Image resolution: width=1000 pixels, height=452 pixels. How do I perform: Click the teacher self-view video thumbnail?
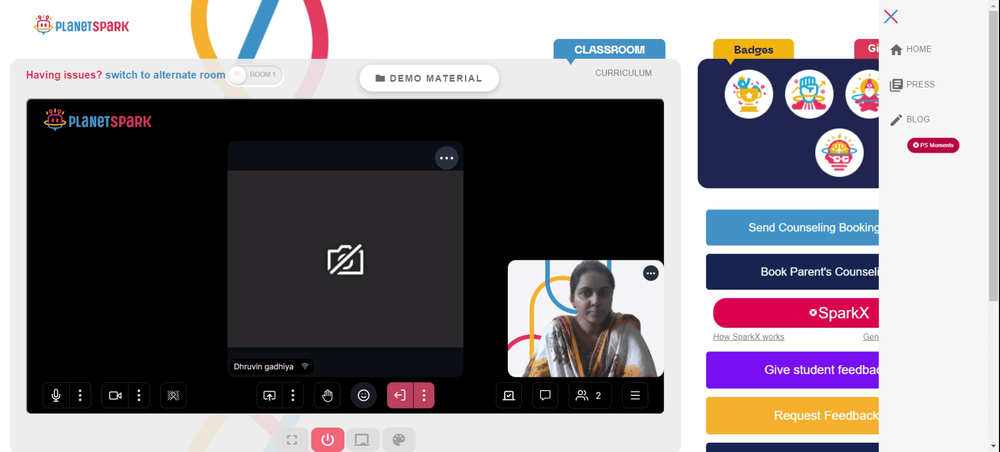tap(585, 318)
